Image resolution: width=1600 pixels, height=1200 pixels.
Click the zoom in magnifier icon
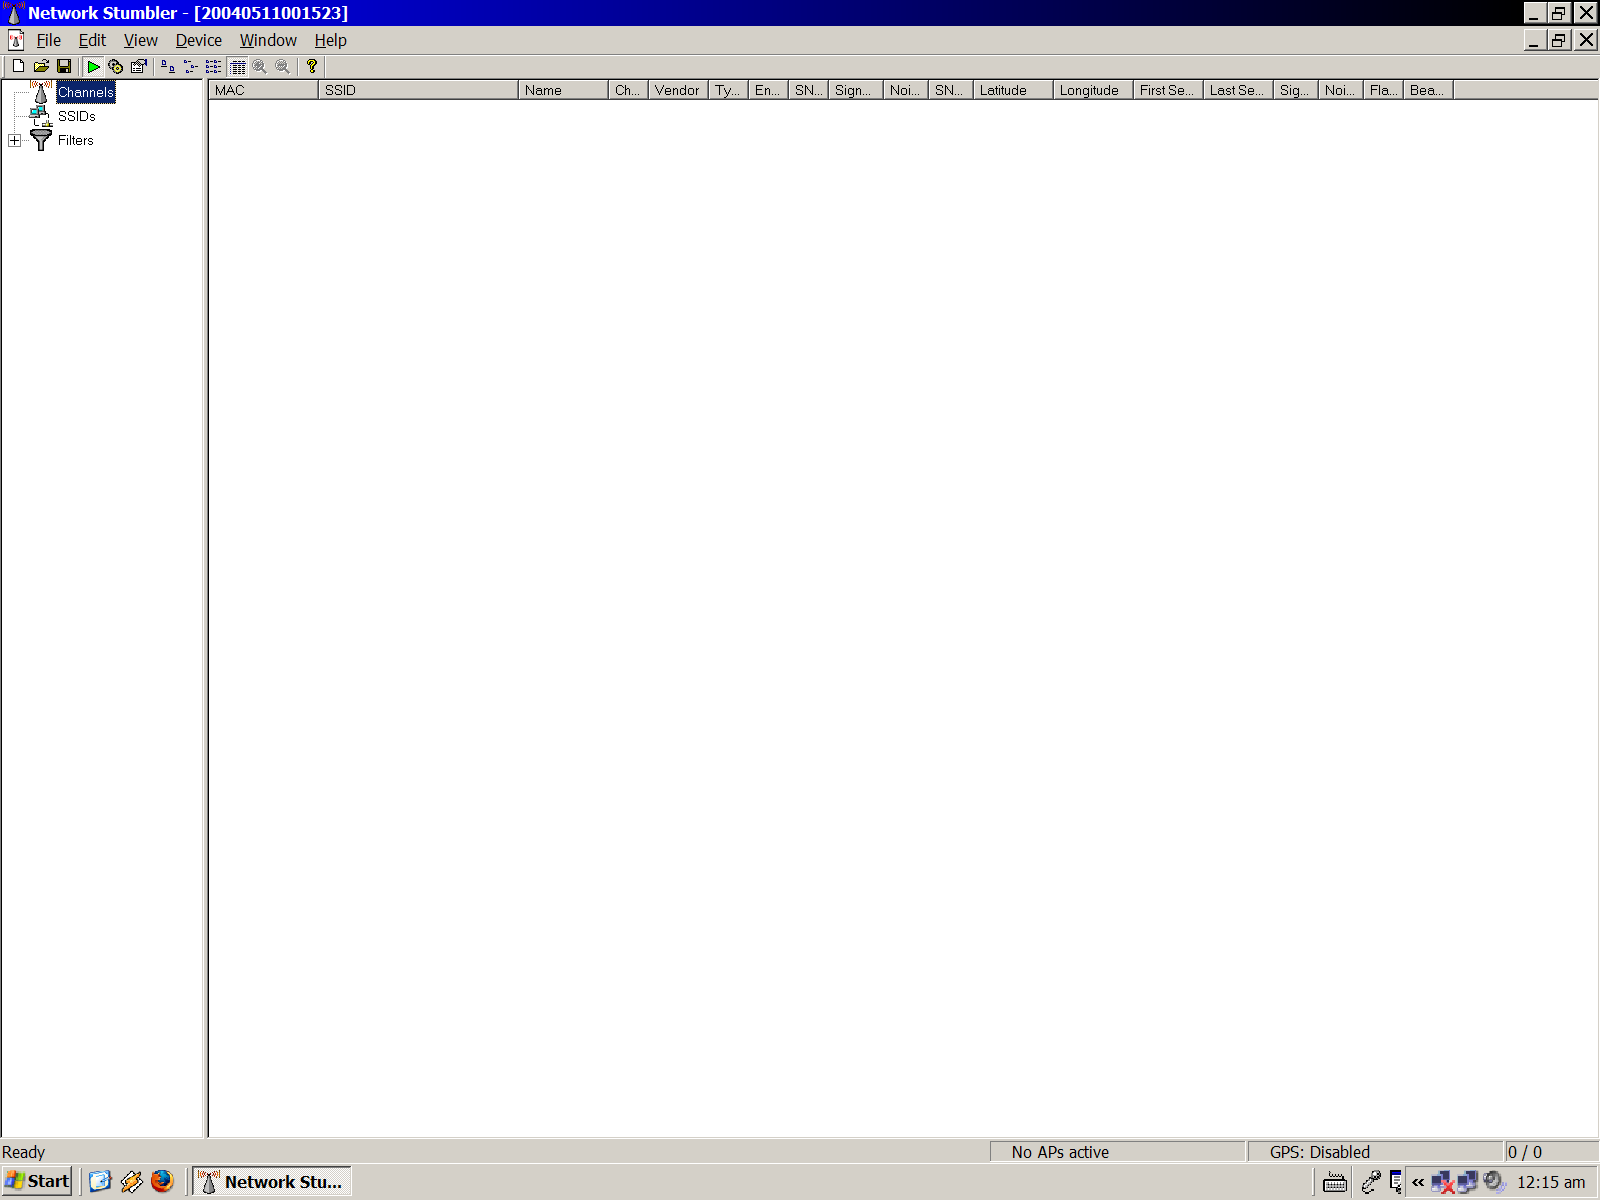(x=260, y=66)
